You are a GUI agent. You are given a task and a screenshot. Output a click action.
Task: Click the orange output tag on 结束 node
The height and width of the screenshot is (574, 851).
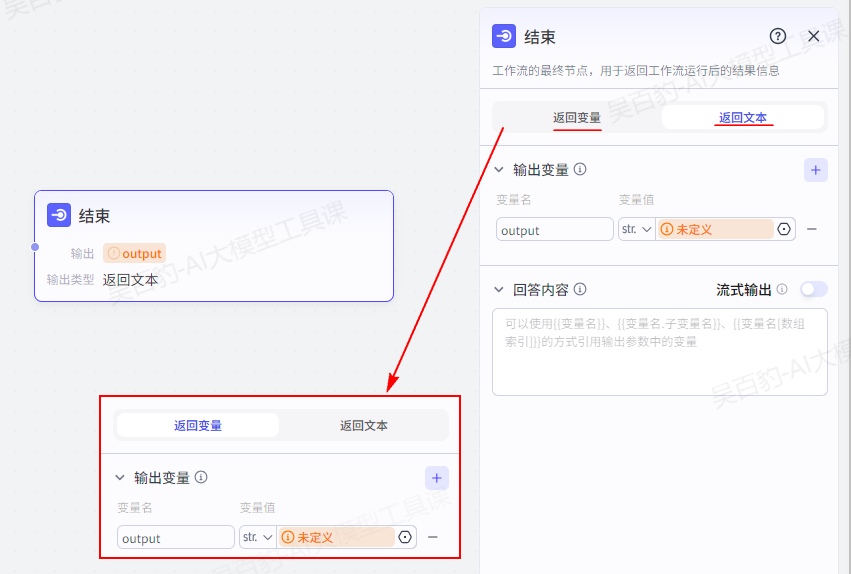[134, 253]
